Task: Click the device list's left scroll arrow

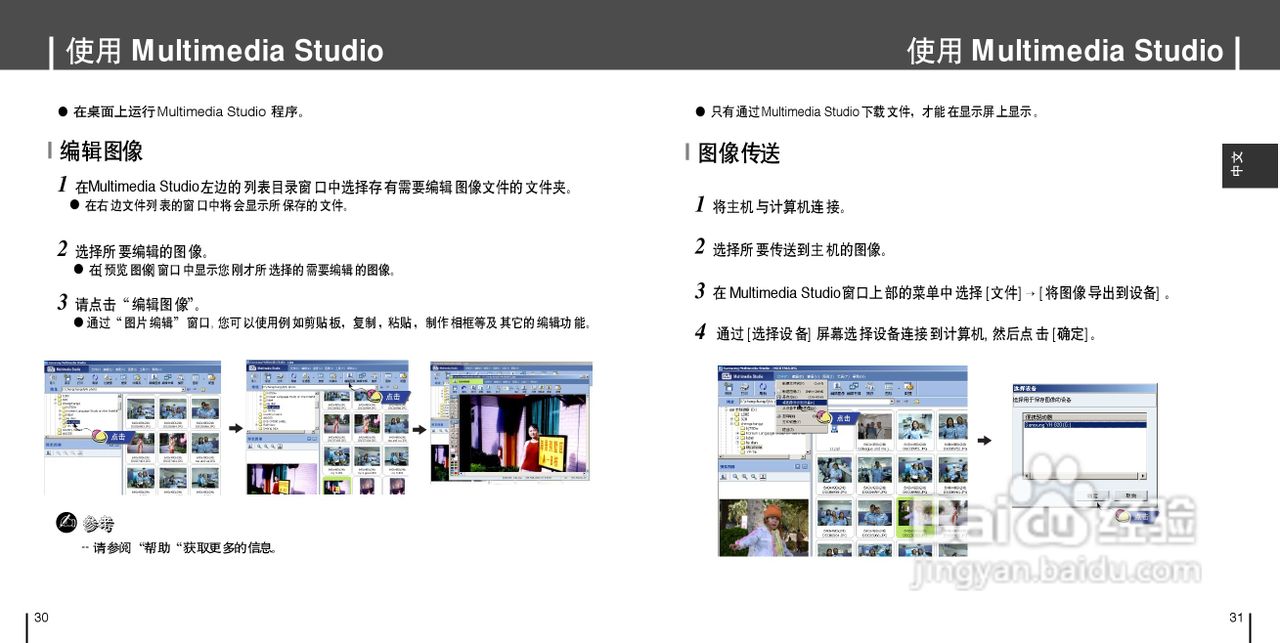Action: click(1026, 476)
